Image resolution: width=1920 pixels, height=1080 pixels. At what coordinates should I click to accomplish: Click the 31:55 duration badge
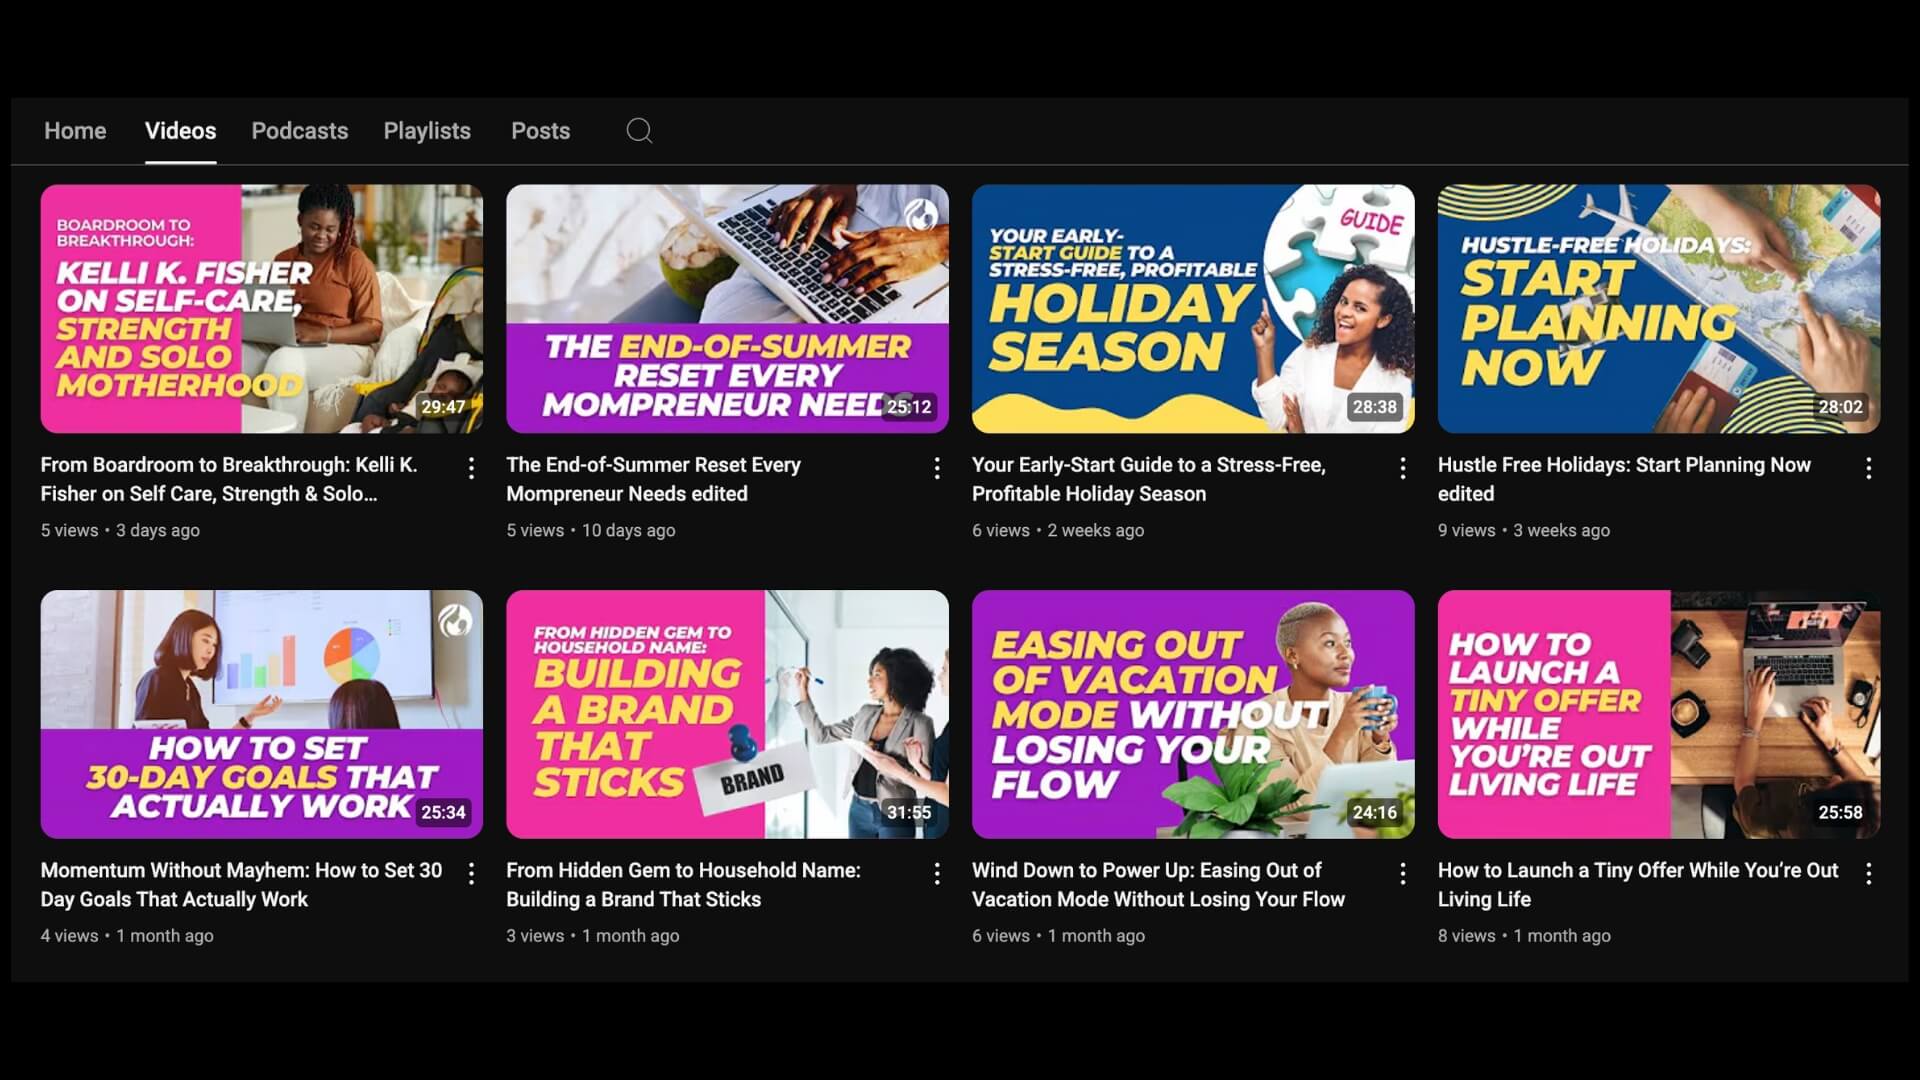coord(909,813)
